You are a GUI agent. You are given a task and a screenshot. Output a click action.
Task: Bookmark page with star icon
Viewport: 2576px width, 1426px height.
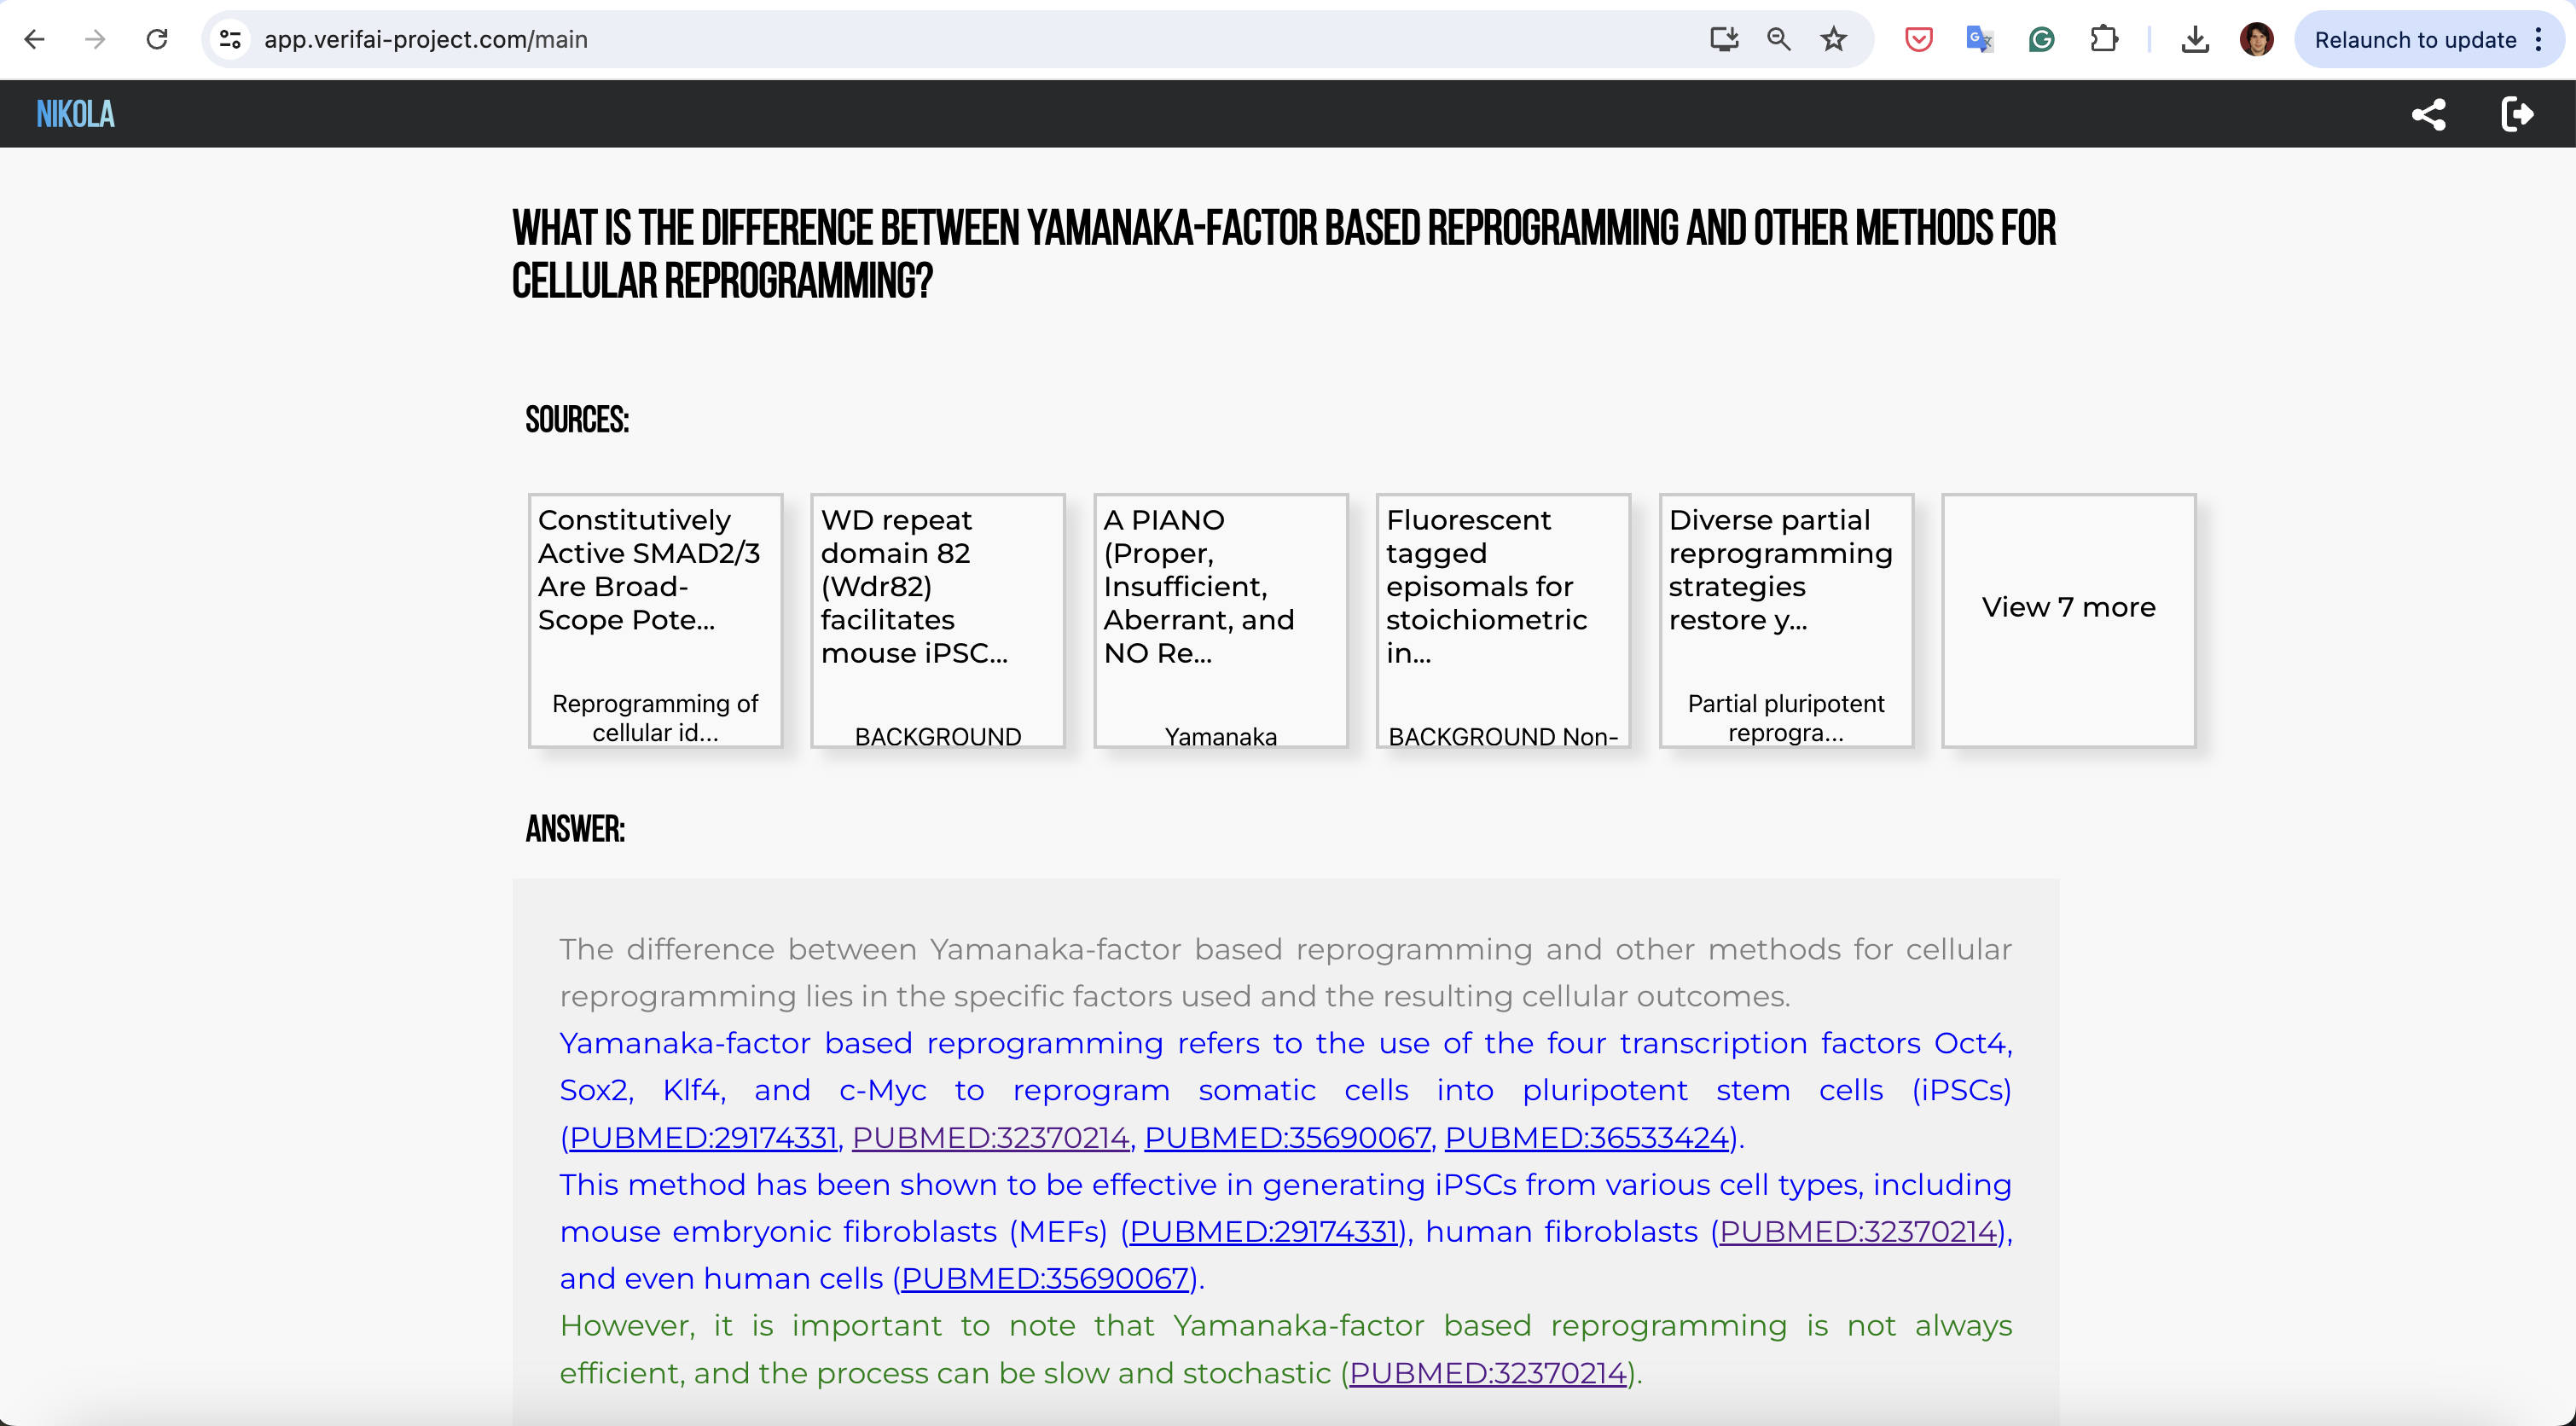tap(1833, 39)
